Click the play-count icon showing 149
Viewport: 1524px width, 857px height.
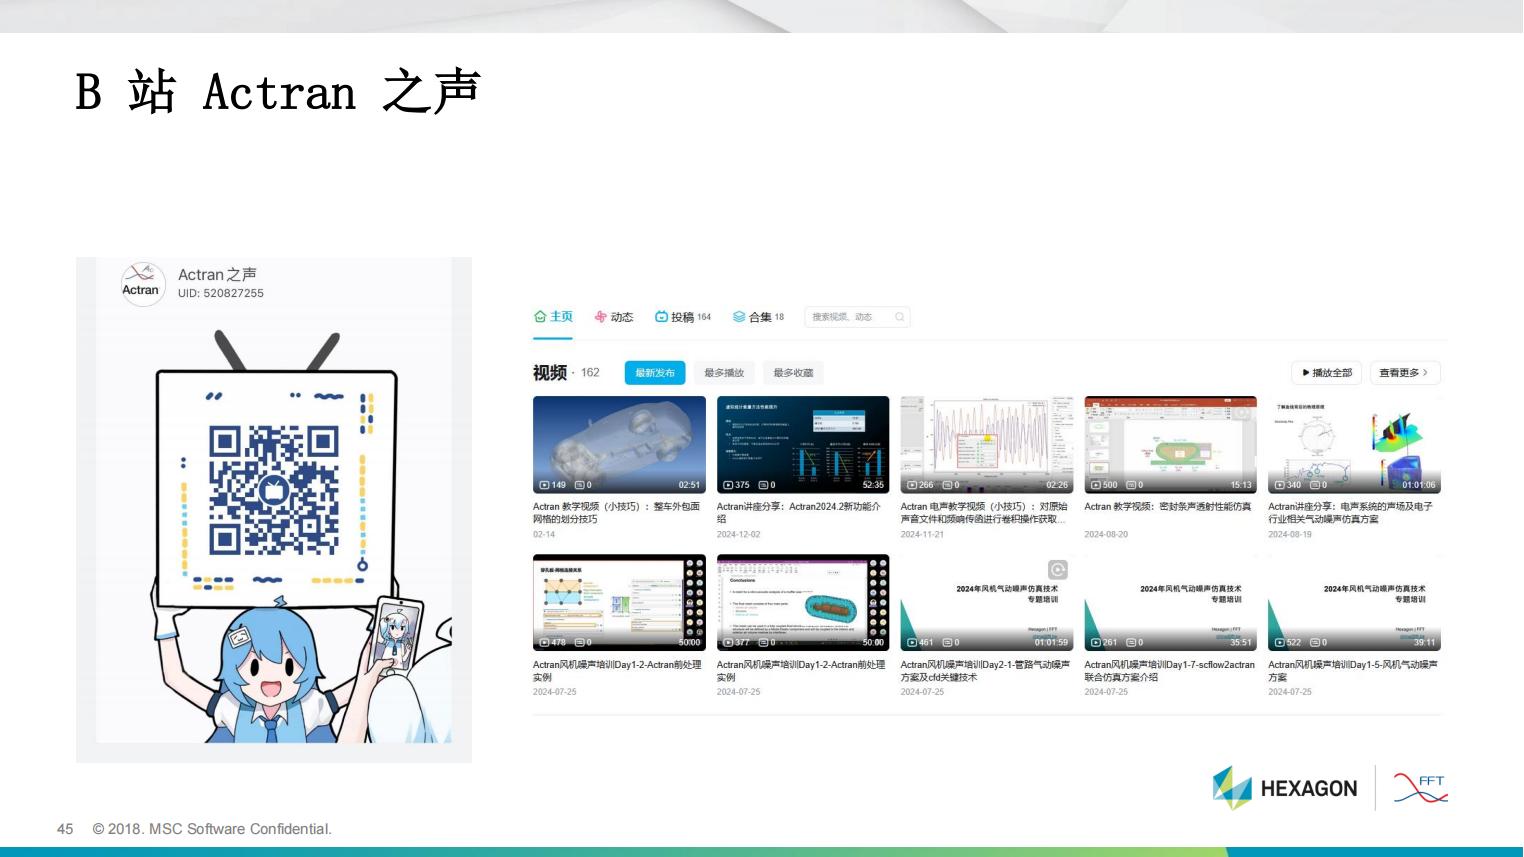tap(545, 485)
